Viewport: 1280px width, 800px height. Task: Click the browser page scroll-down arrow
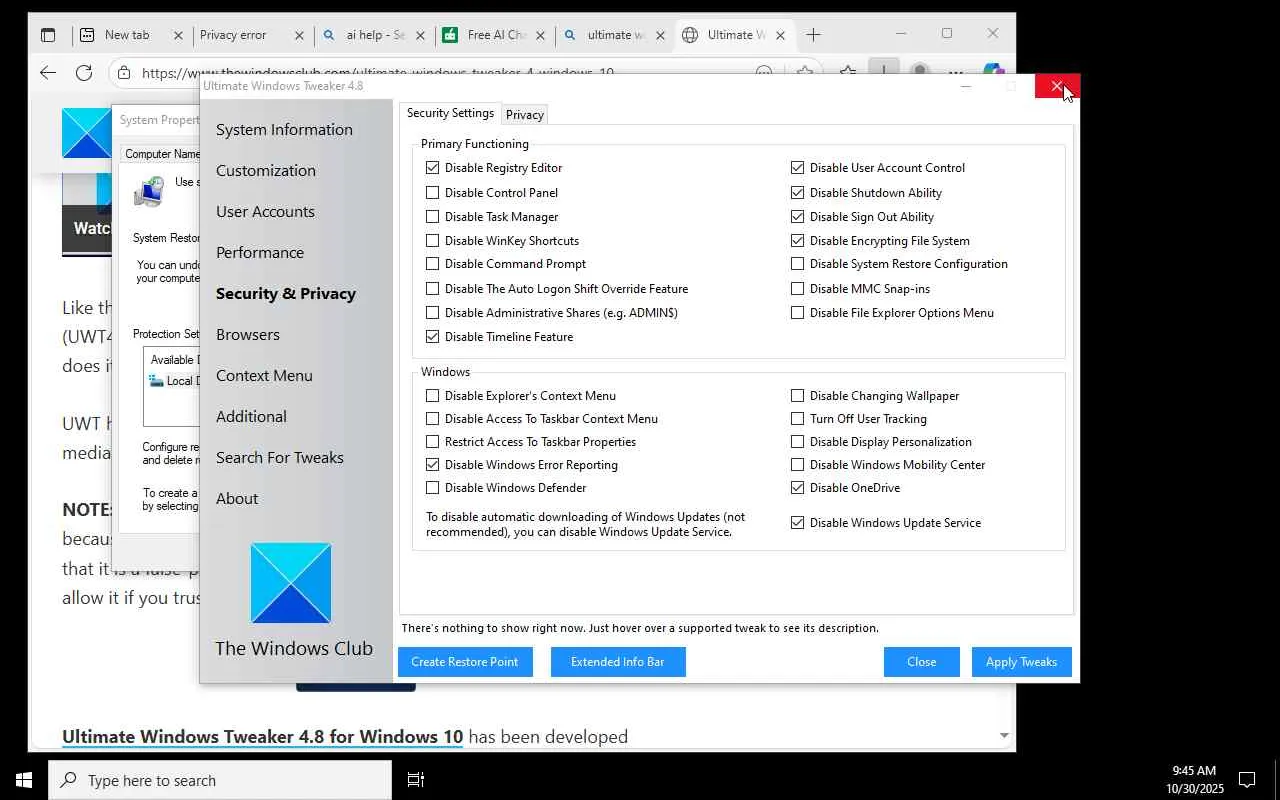click(1004, 736)
